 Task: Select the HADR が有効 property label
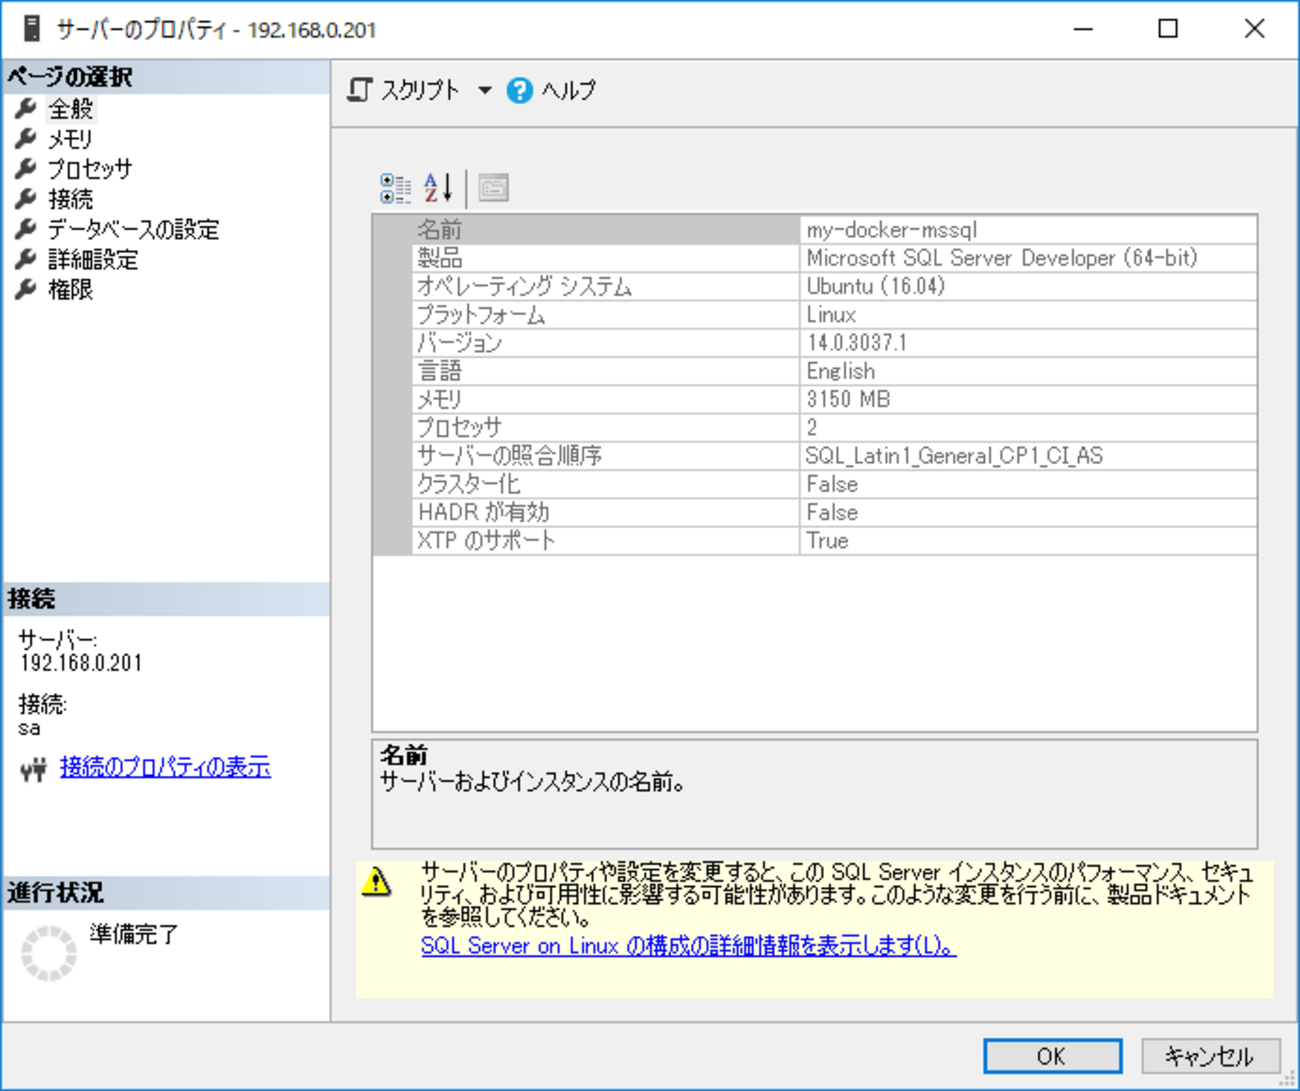484,512
